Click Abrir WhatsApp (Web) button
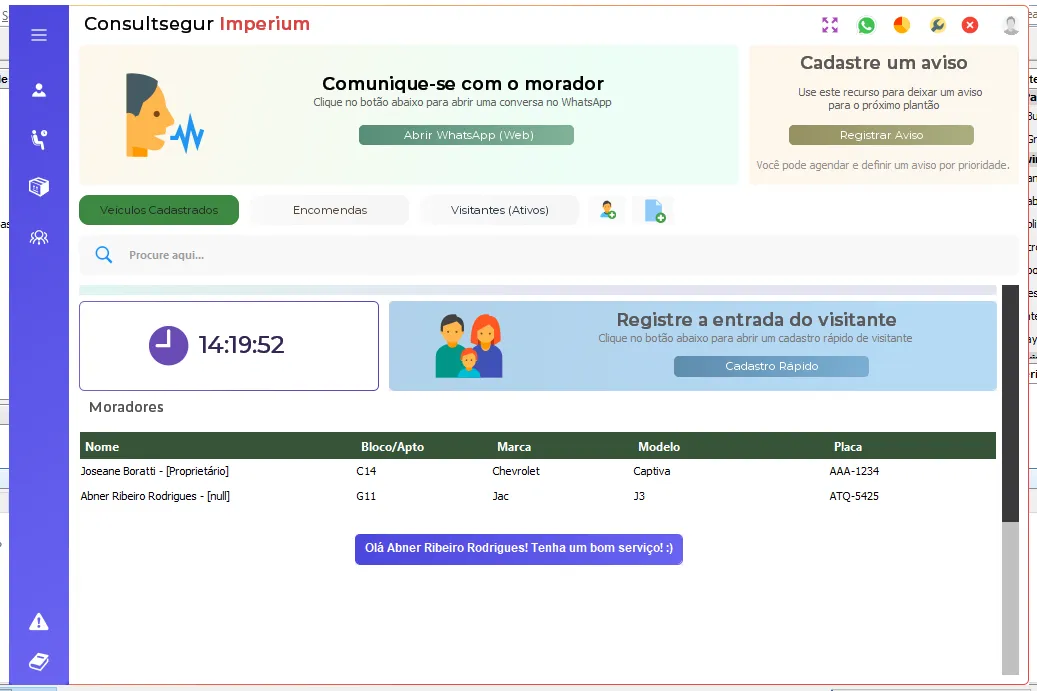 click(x=466, y=135)
